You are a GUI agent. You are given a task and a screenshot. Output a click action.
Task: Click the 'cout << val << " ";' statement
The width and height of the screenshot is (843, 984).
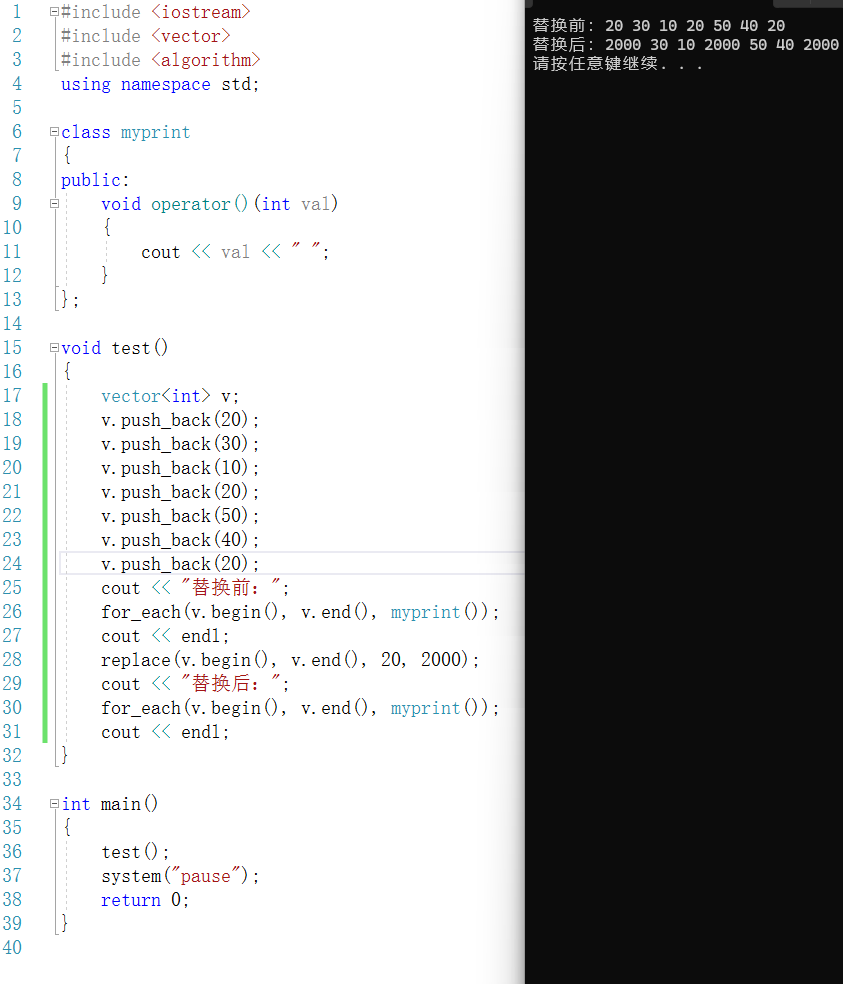(x=235, y=252)
